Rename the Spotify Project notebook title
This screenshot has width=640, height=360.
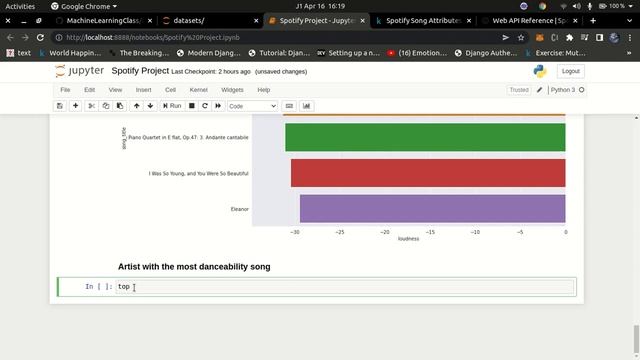[x=140, y=71]
